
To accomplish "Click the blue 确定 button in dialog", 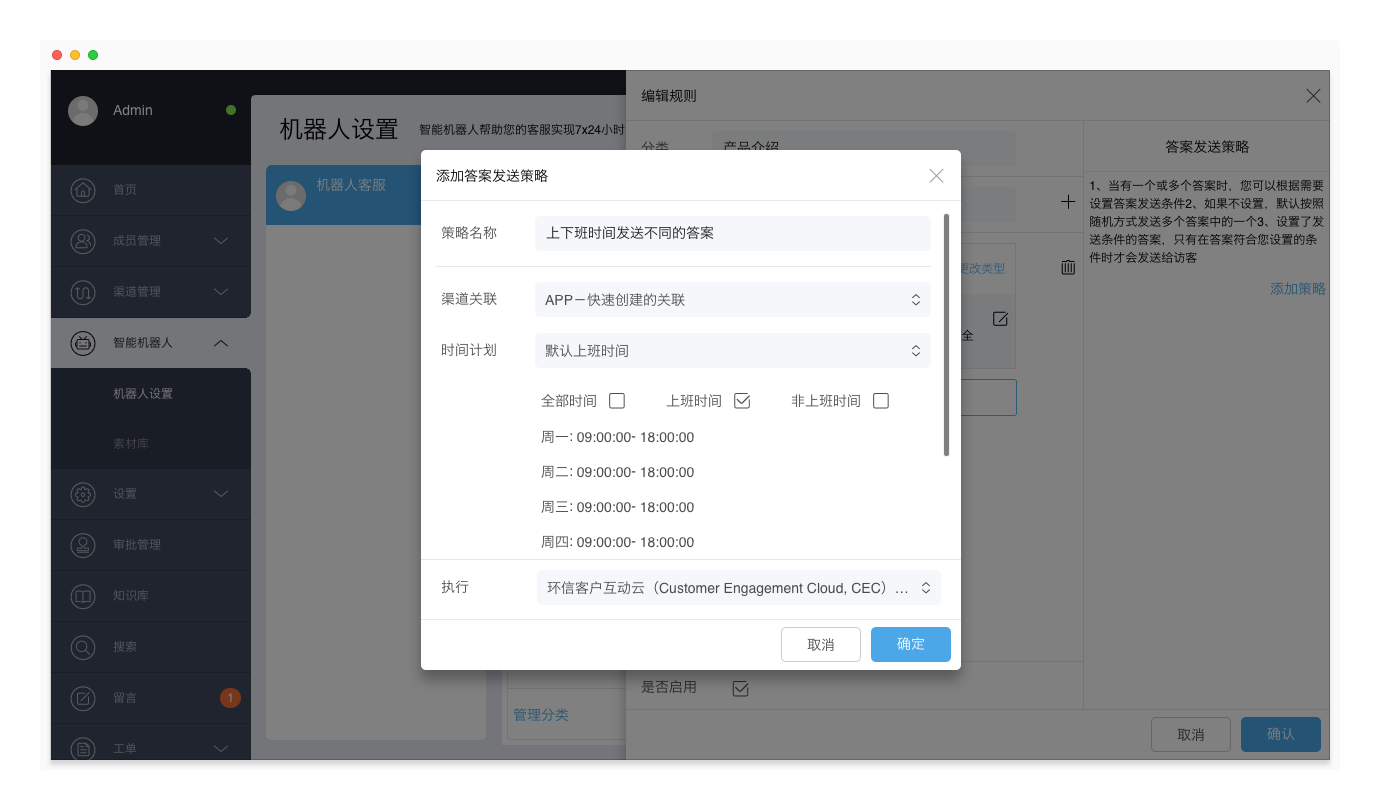I will click(910, 644).
